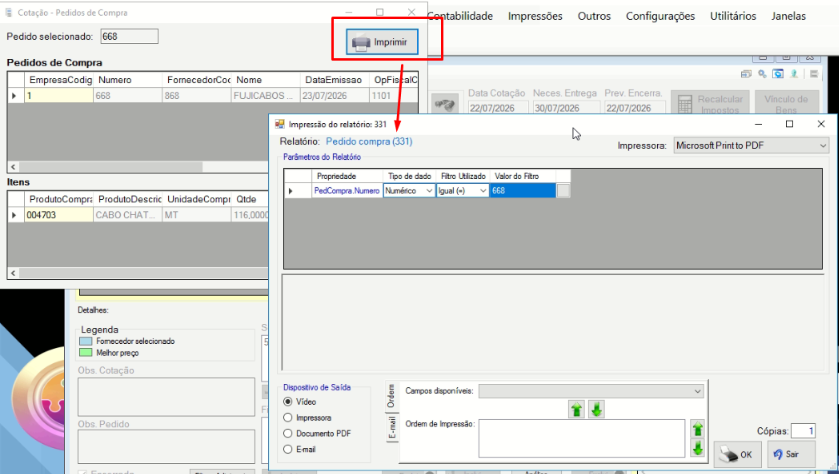The height and width of the screenshot is (474, 839).
Task: Switch to the E-mail vertical tab
Action: click(x=392, y=428)
